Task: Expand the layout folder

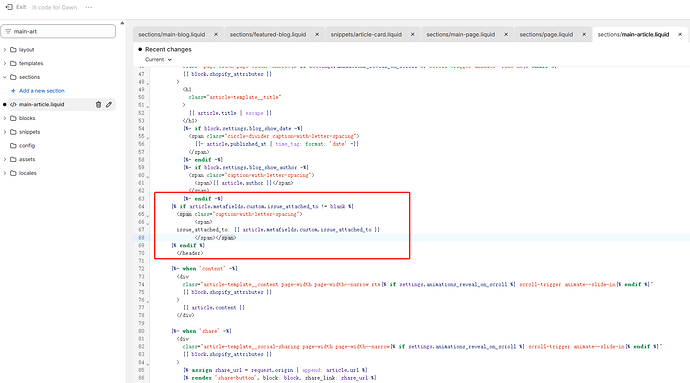Action: pyautogui.click(x=5, y=50)
